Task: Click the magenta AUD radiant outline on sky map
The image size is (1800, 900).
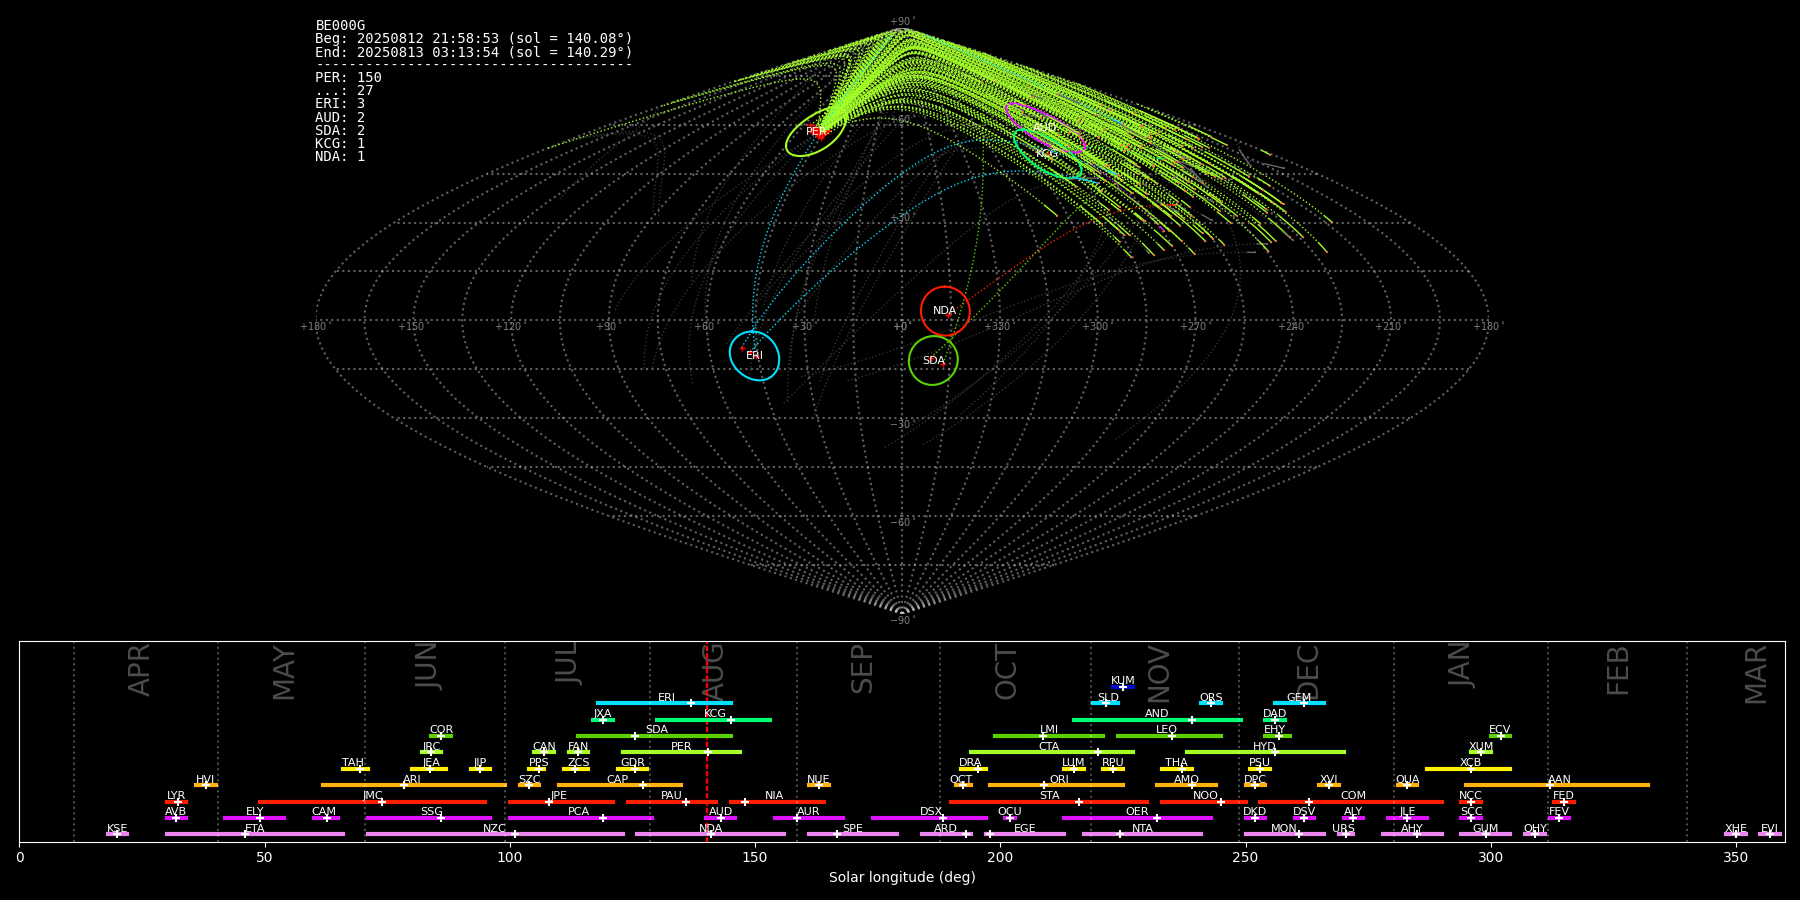Action: coord(1045,127)
